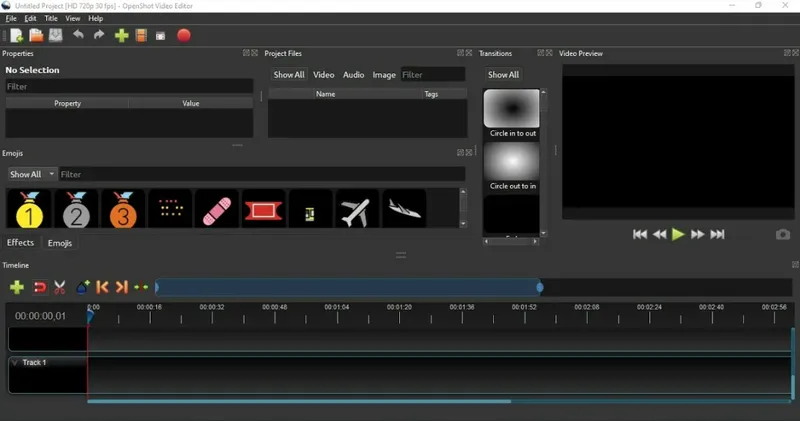Viewport: 800px width, 421px height.
Task: Activate the razor scissors tool
Action: tap(60, 287)
